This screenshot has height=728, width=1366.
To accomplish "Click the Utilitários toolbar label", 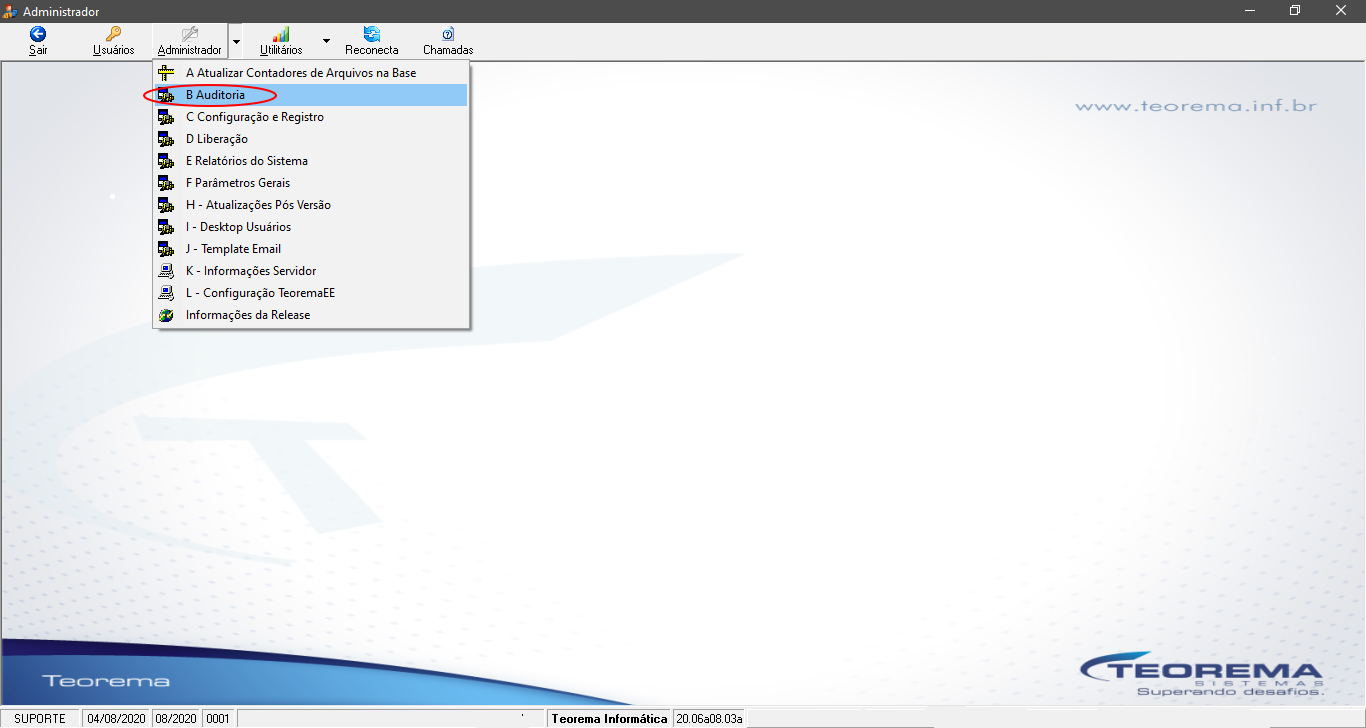I will pos(281,50).
